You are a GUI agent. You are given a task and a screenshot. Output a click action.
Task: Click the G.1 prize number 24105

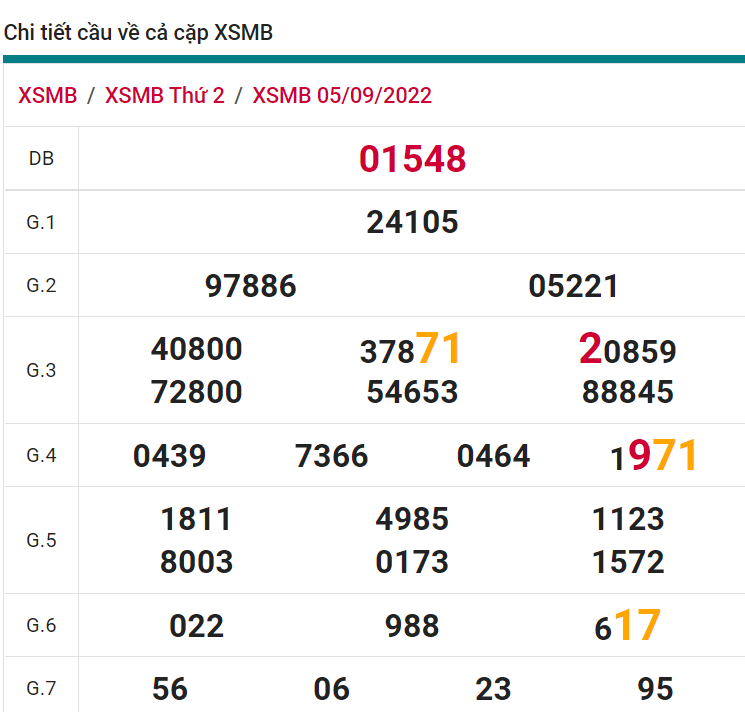coord(412,222)
